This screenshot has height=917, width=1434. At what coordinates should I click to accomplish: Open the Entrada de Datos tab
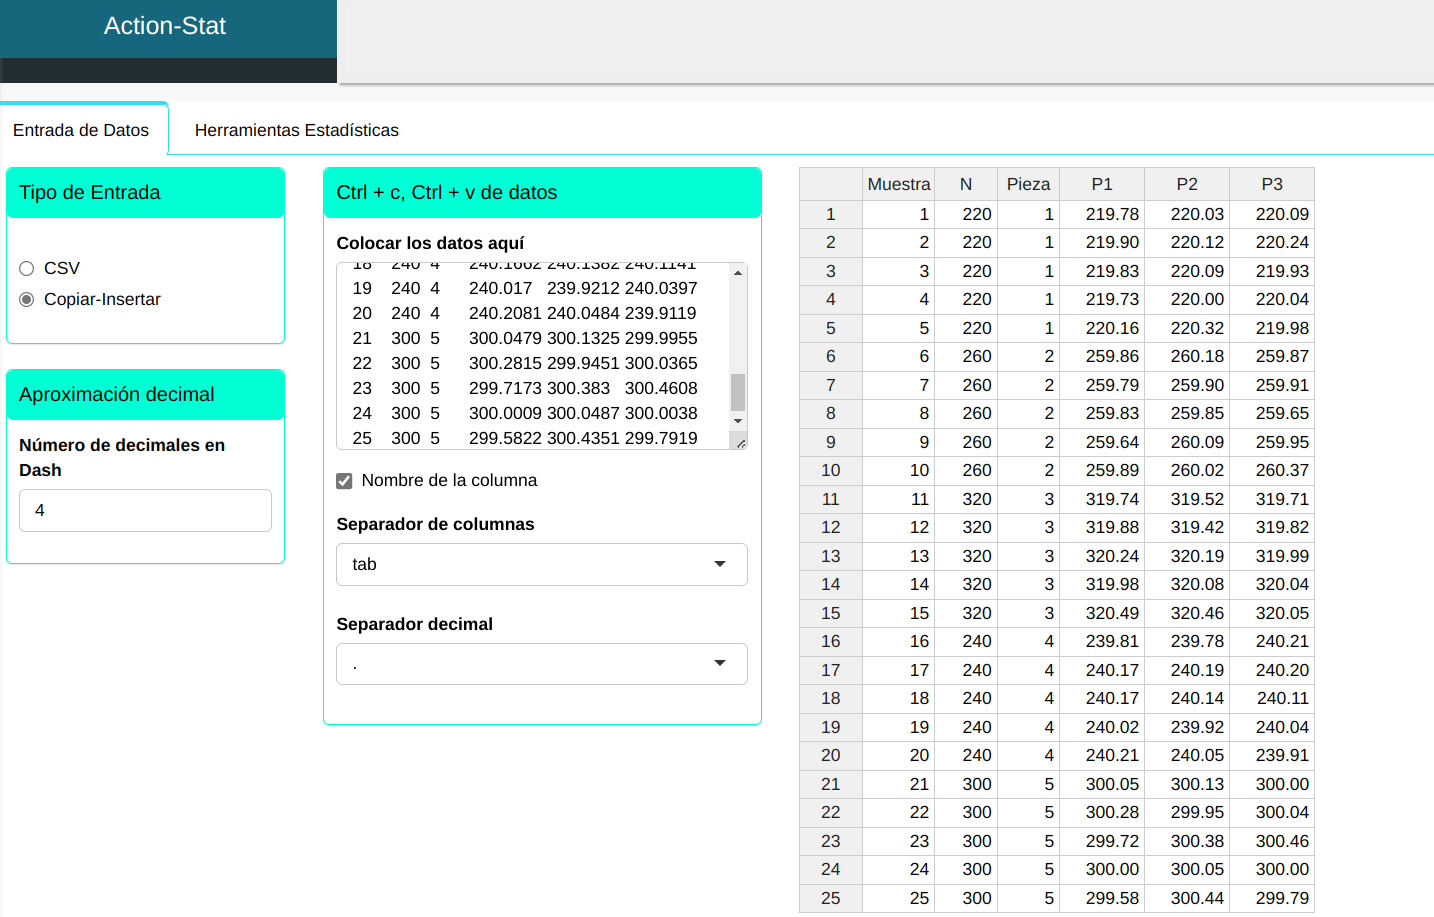[x=81, y=130]
